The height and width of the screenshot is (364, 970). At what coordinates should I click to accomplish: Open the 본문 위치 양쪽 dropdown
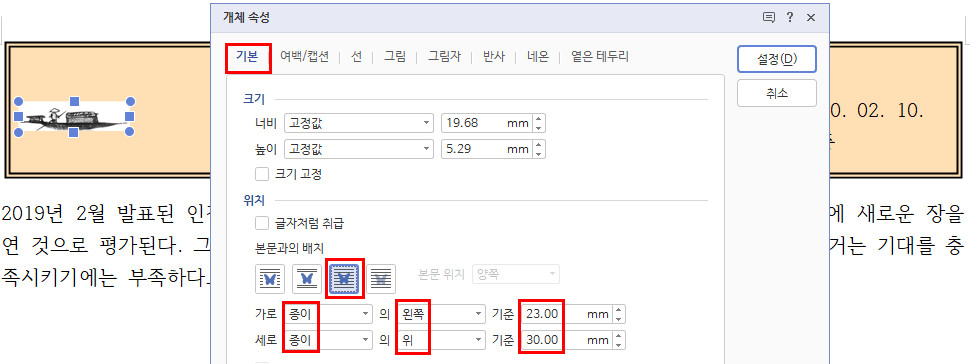516,274
